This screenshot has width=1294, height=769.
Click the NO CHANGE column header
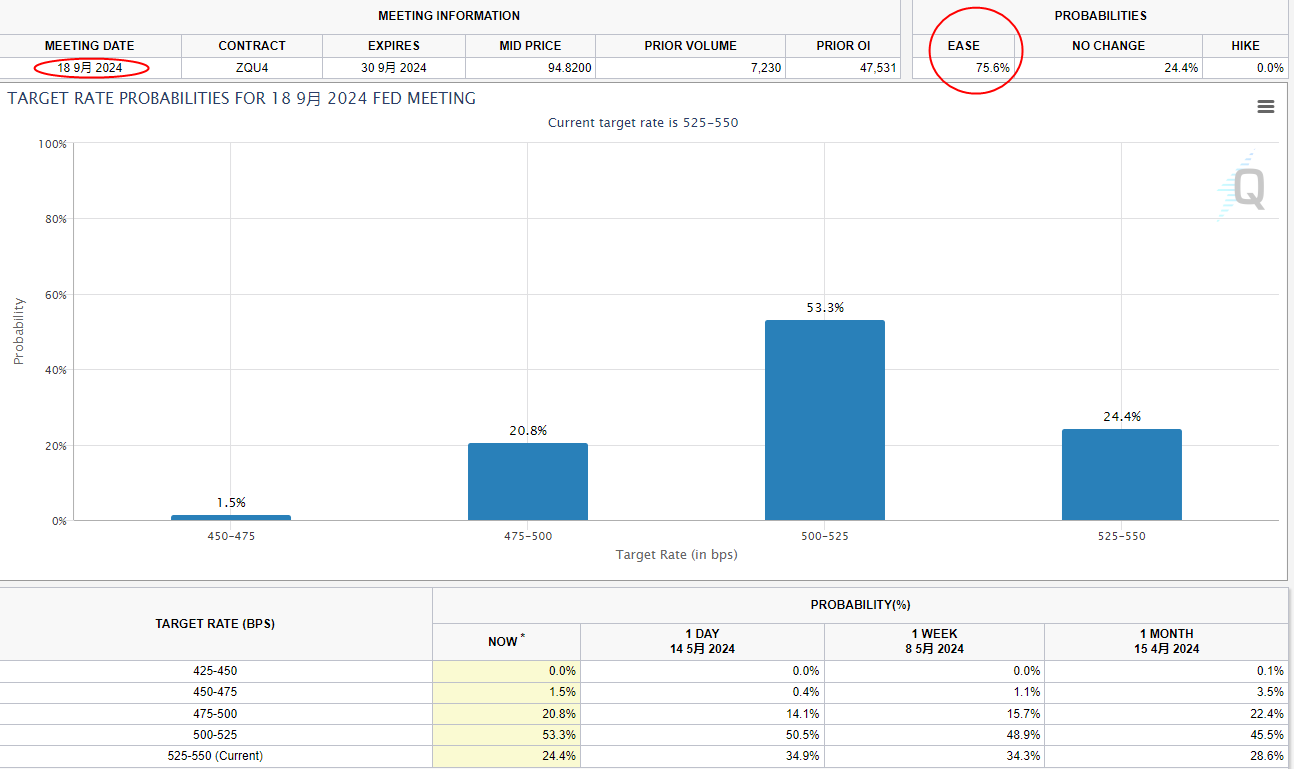point(1108,46)
